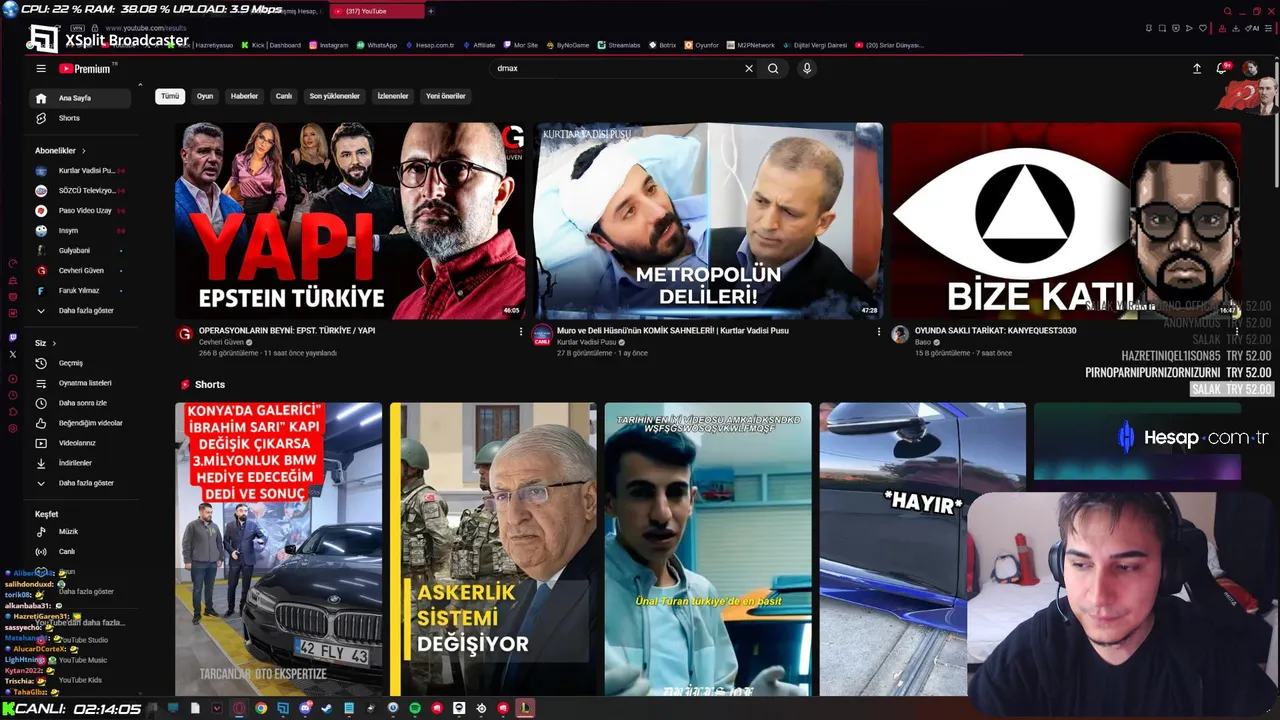This screenshot has width=1280, height=720.
Task: Expand the Siz section header
Action: coord(45,343)
